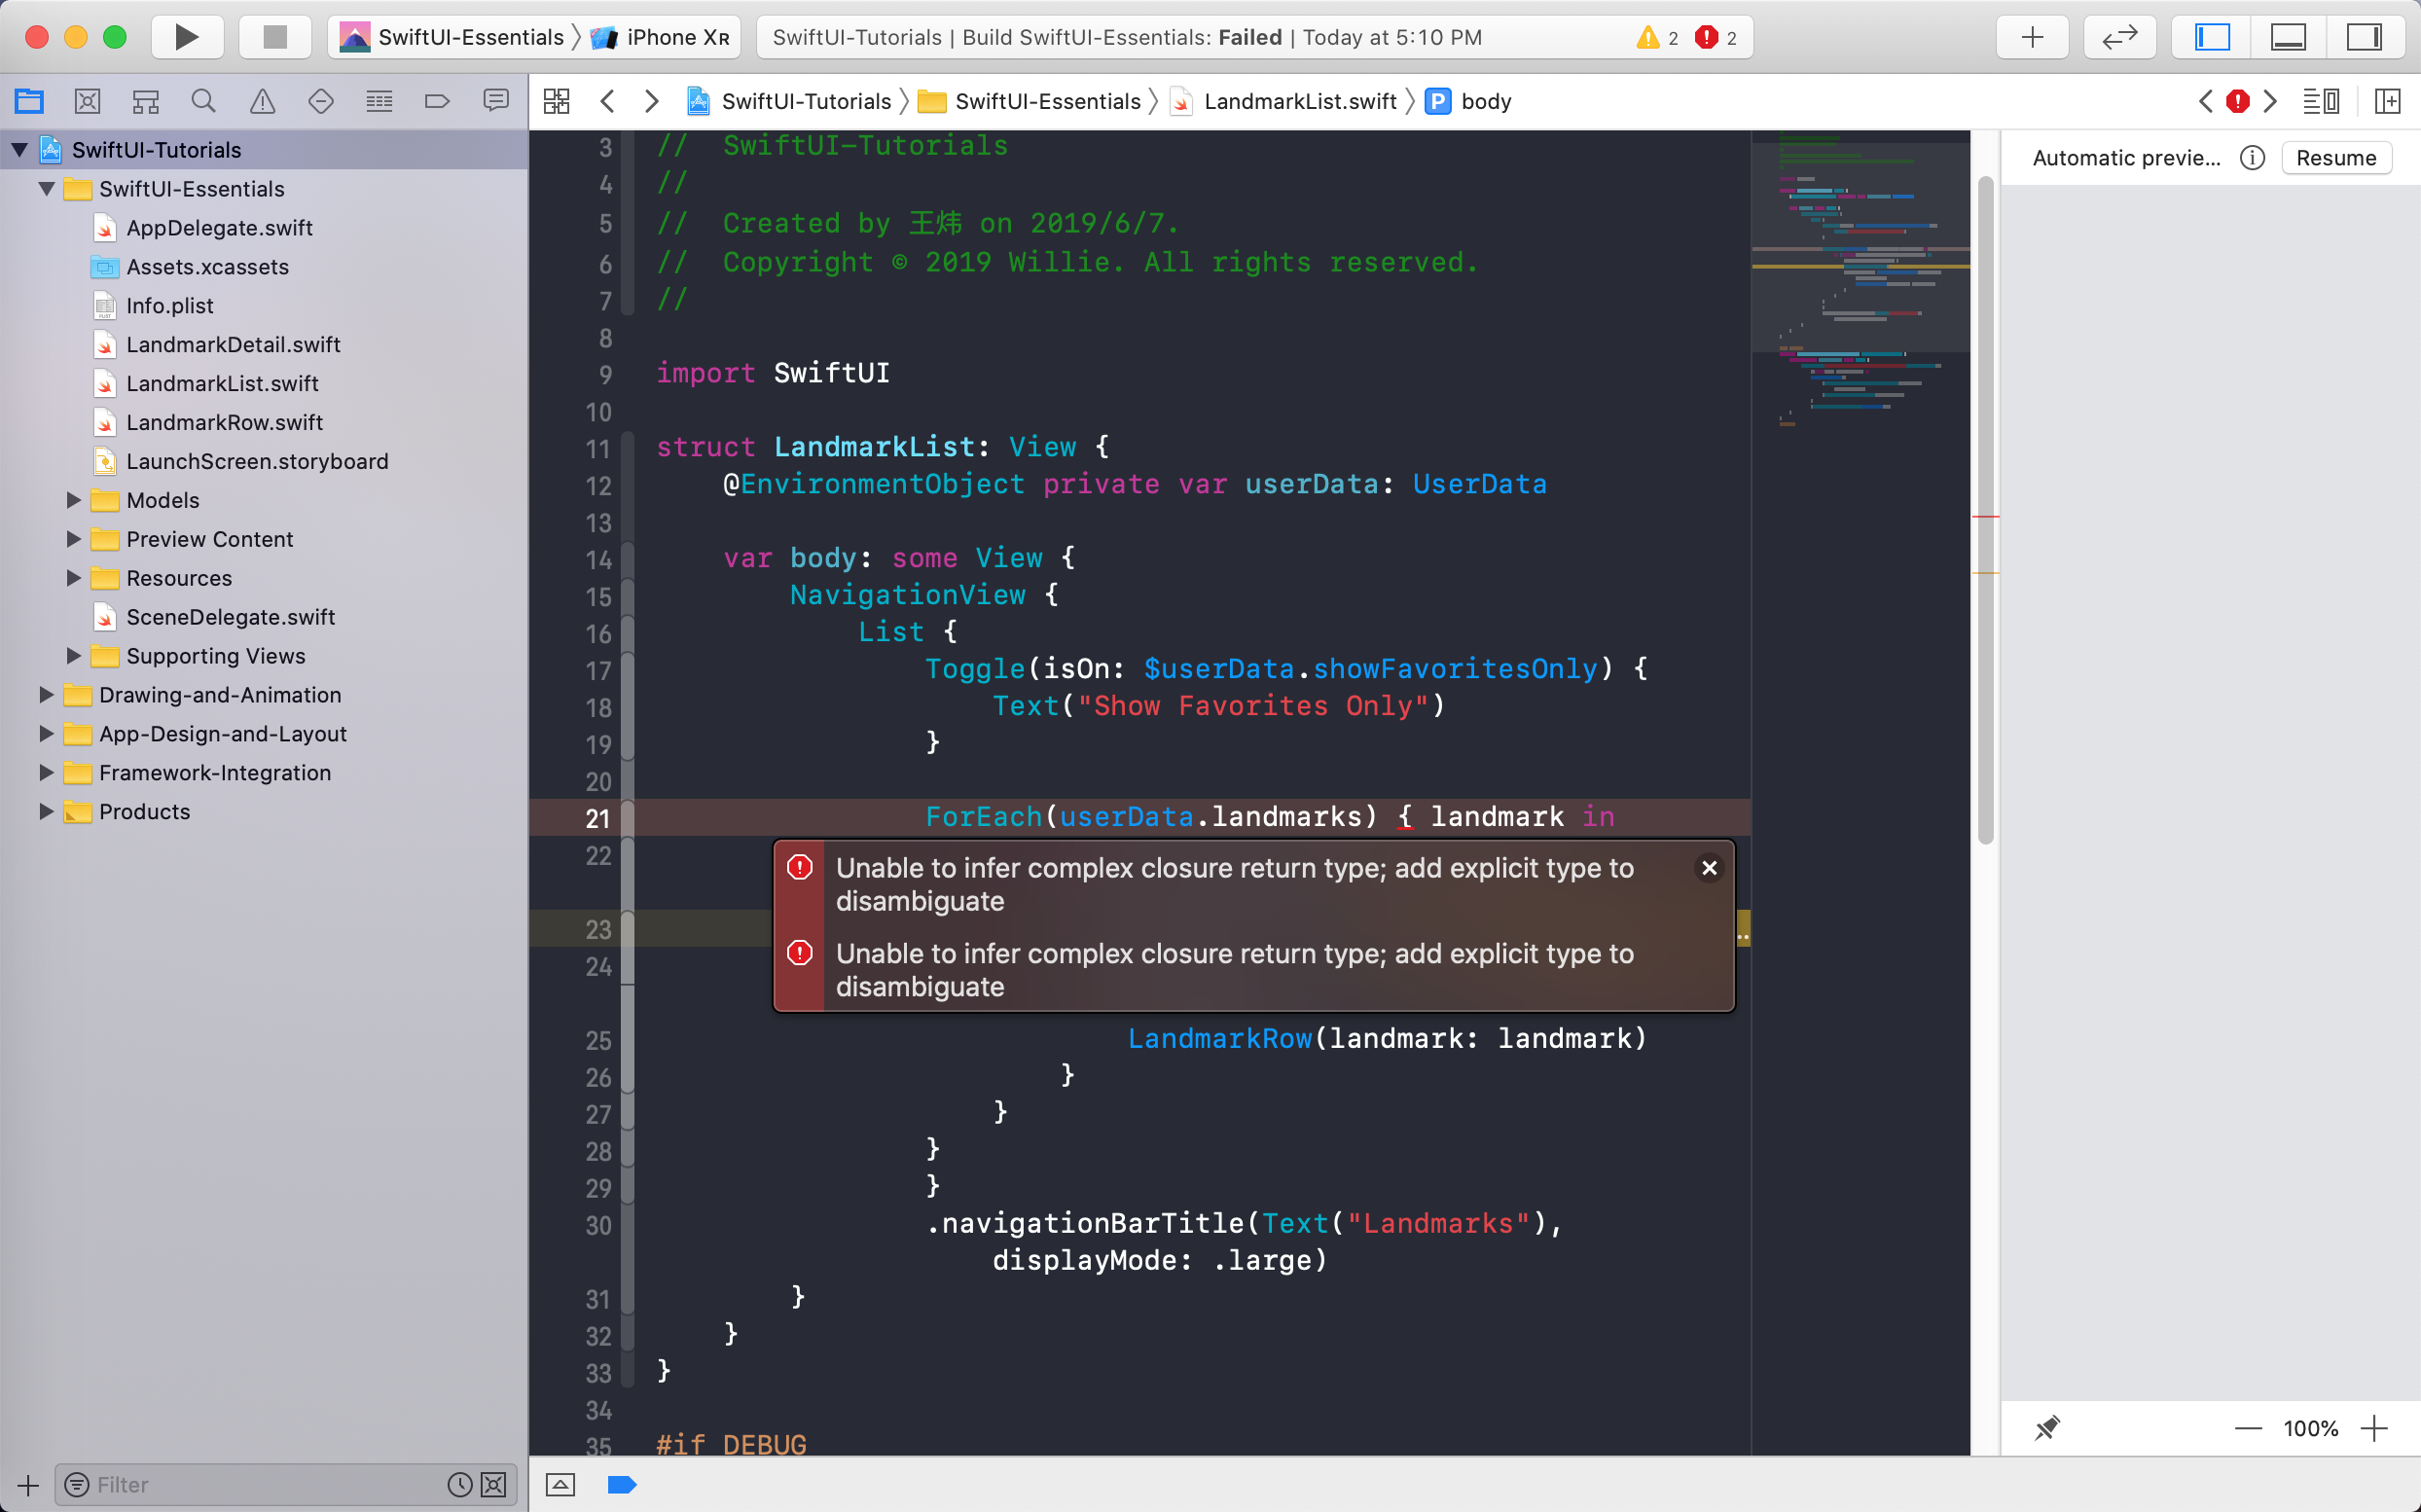Zoom in the preview canvas
The image size is (2421, 1512).
(2374, 1428)
